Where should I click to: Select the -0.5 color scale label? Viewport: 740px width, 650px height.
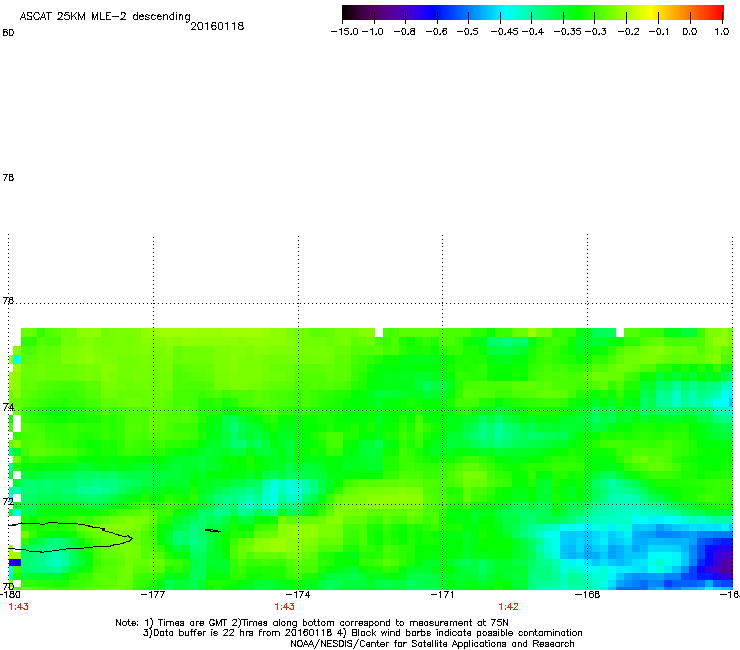(468, 32)
